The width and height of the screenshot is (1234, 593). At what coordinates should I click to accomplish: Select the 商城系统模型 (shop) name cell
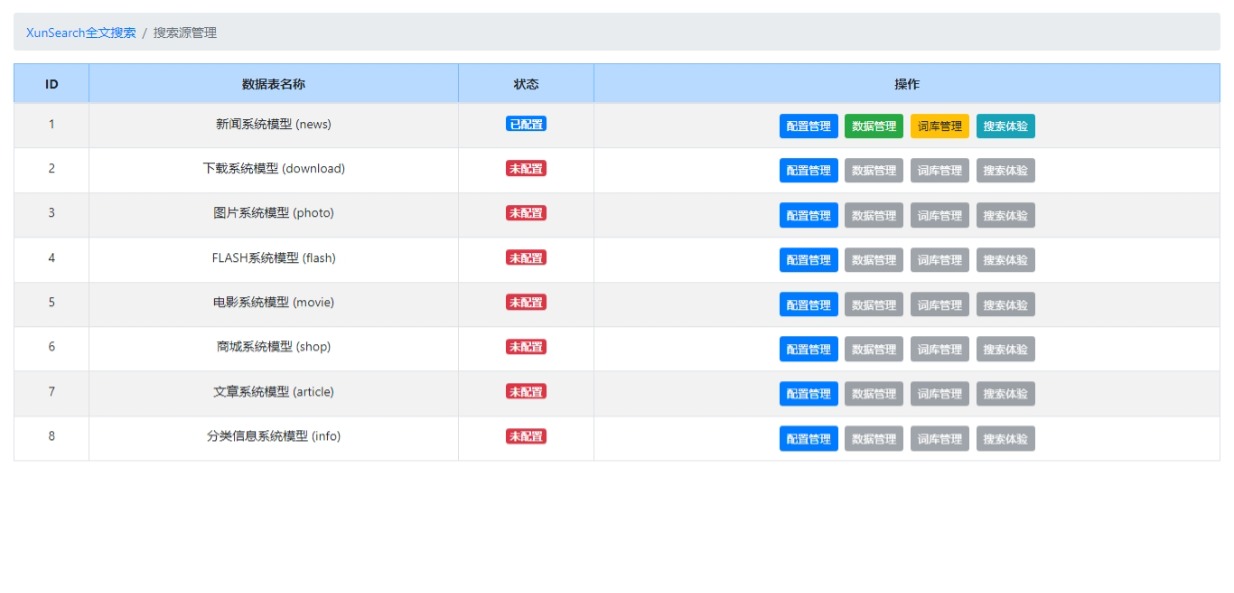pyautogui.click(x=273, y=347)
